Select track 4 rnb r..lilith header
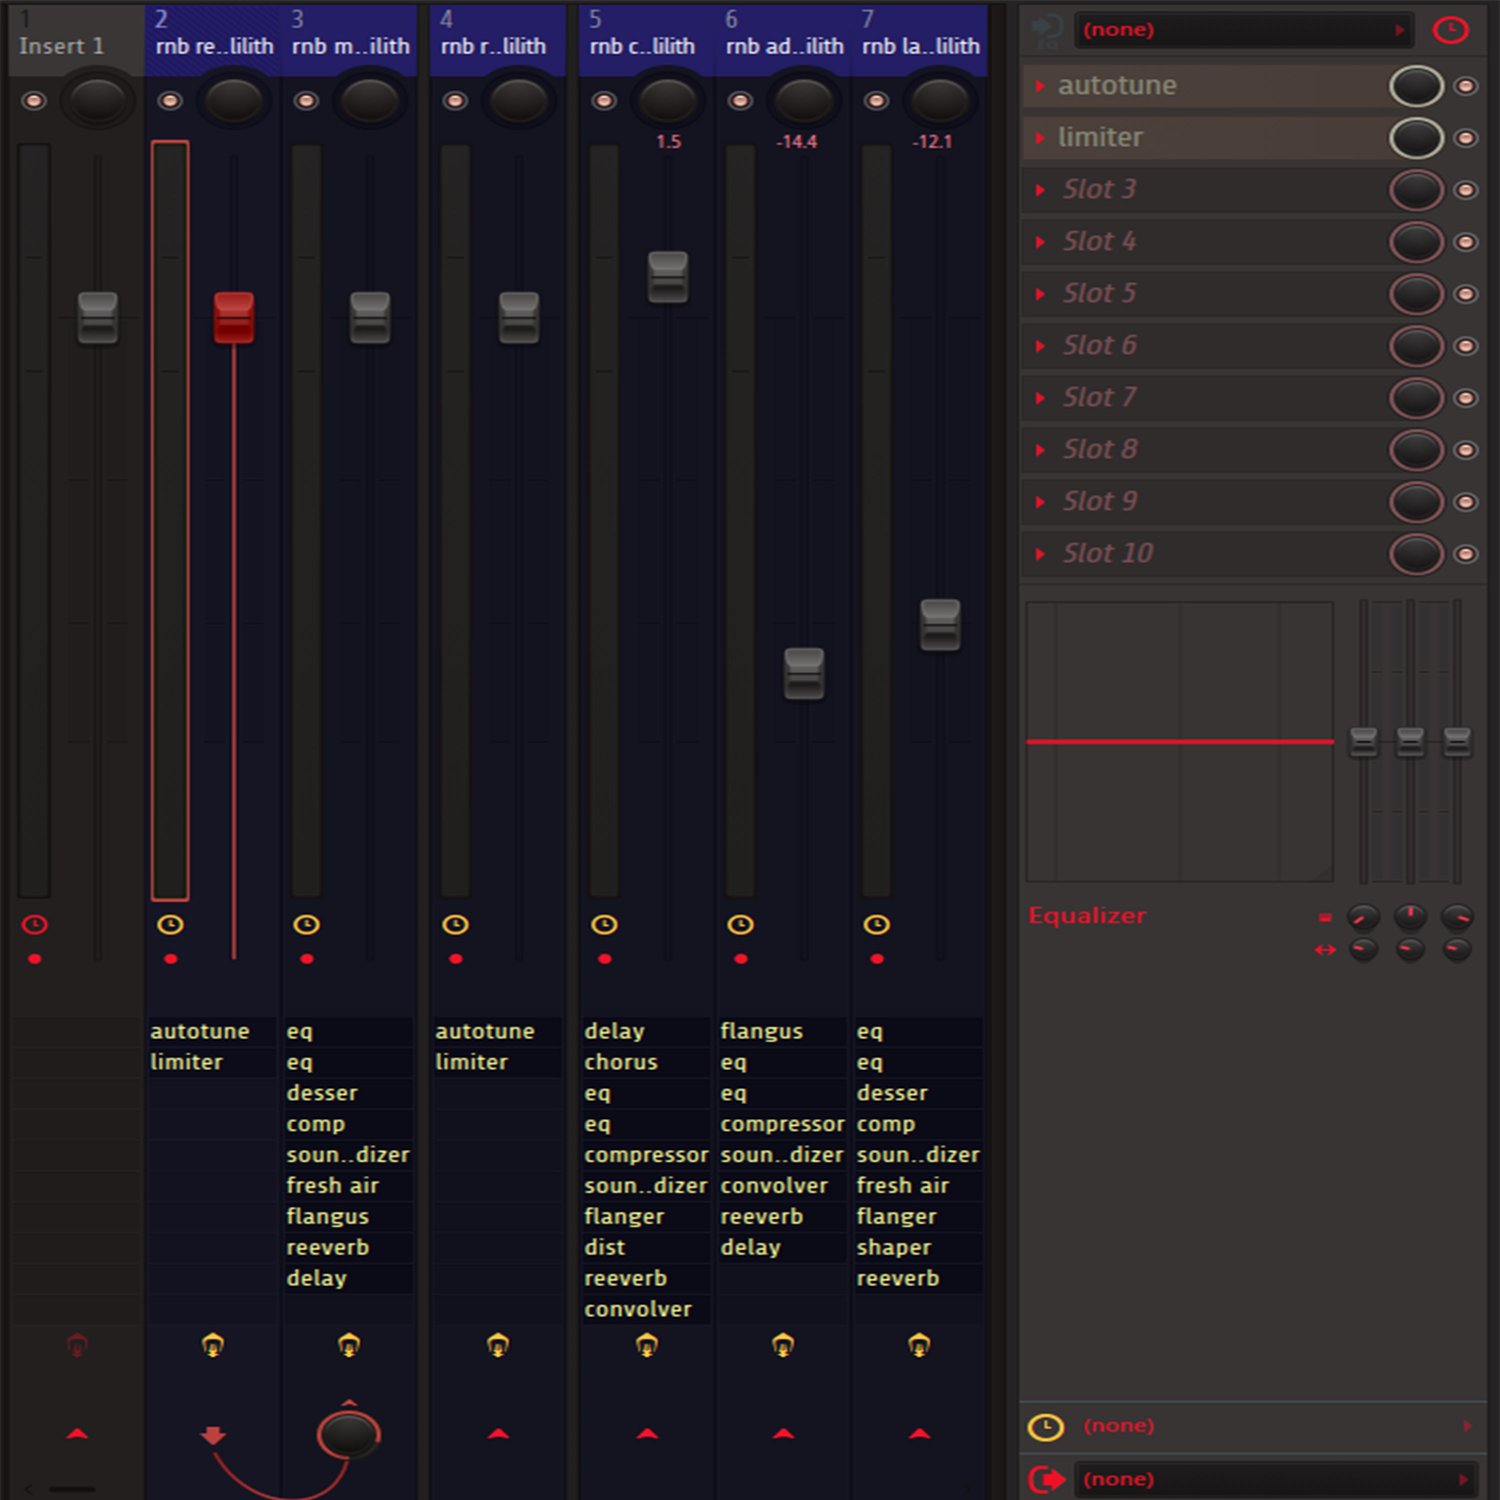This screenshot has height=1500, width=1500. [x=498, y=40]
